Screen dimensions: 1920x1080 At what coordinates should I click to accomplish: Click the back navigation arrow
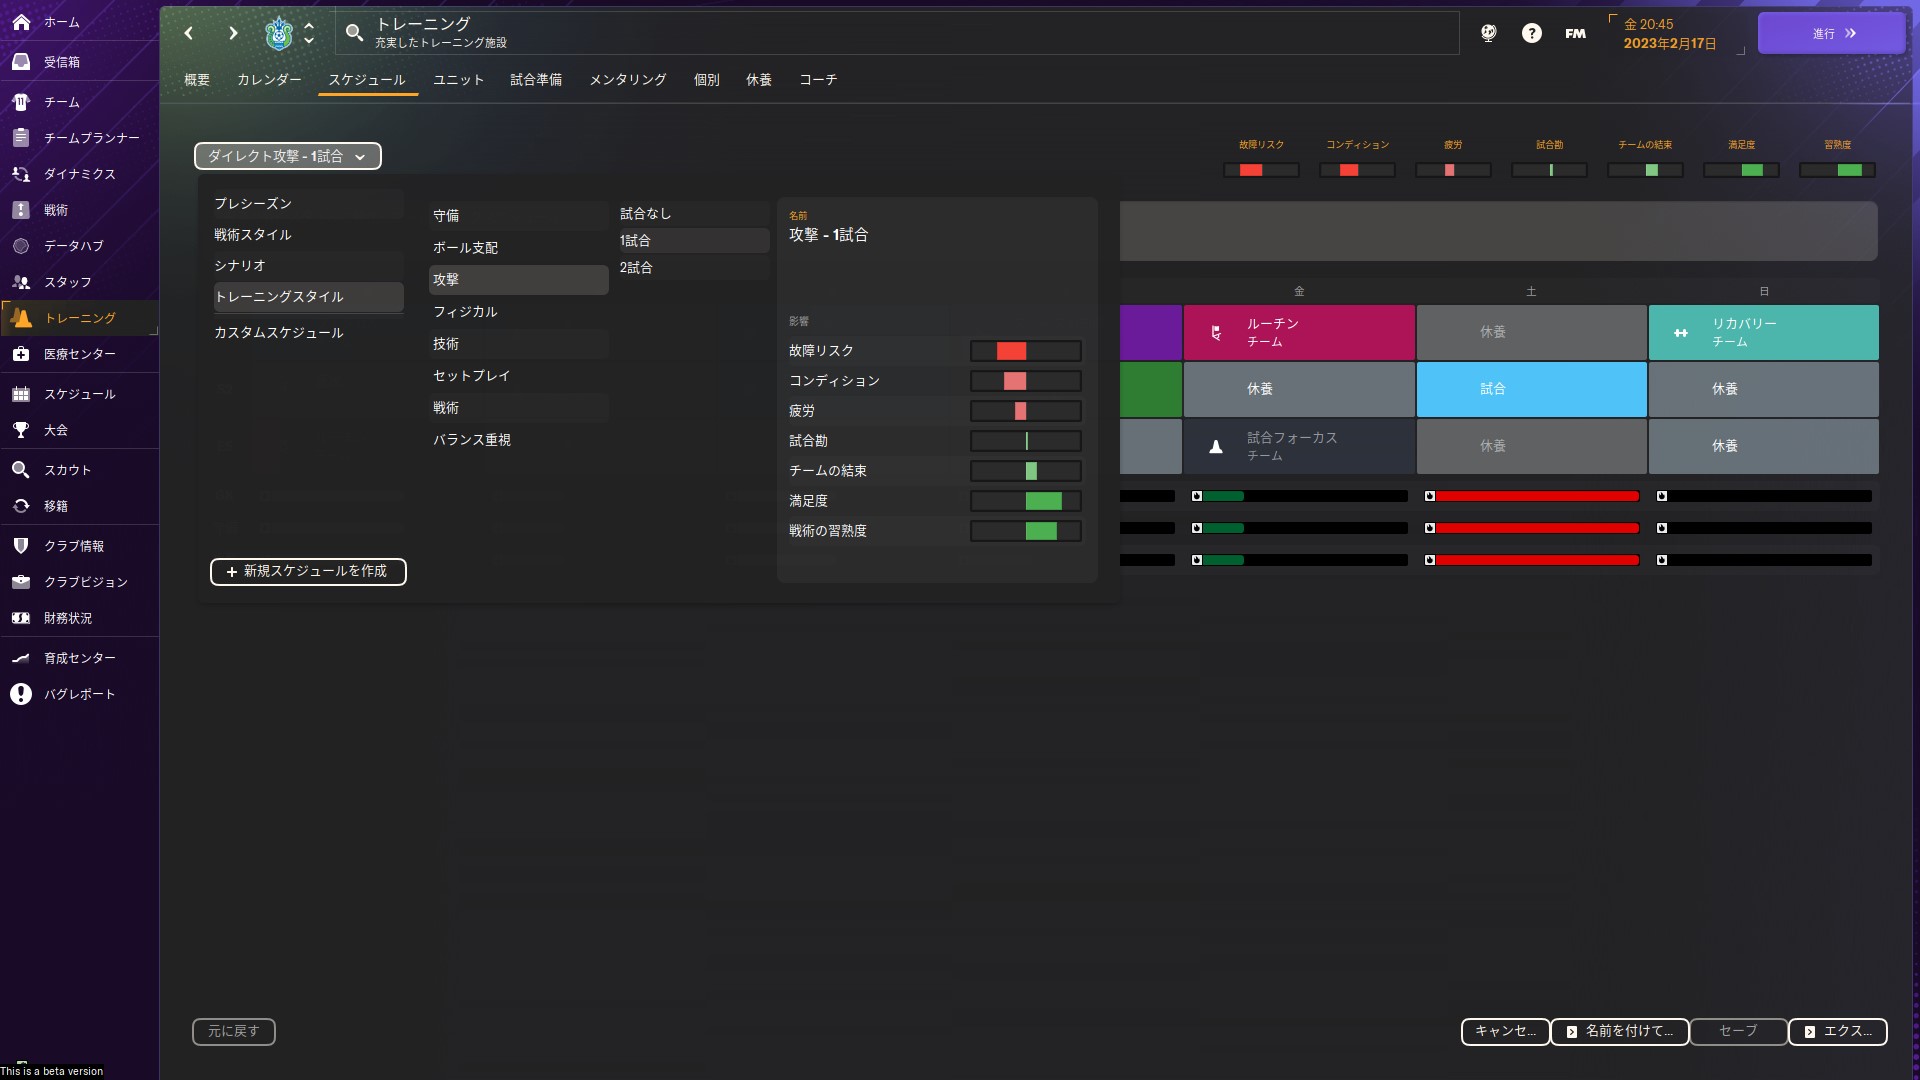189,33
